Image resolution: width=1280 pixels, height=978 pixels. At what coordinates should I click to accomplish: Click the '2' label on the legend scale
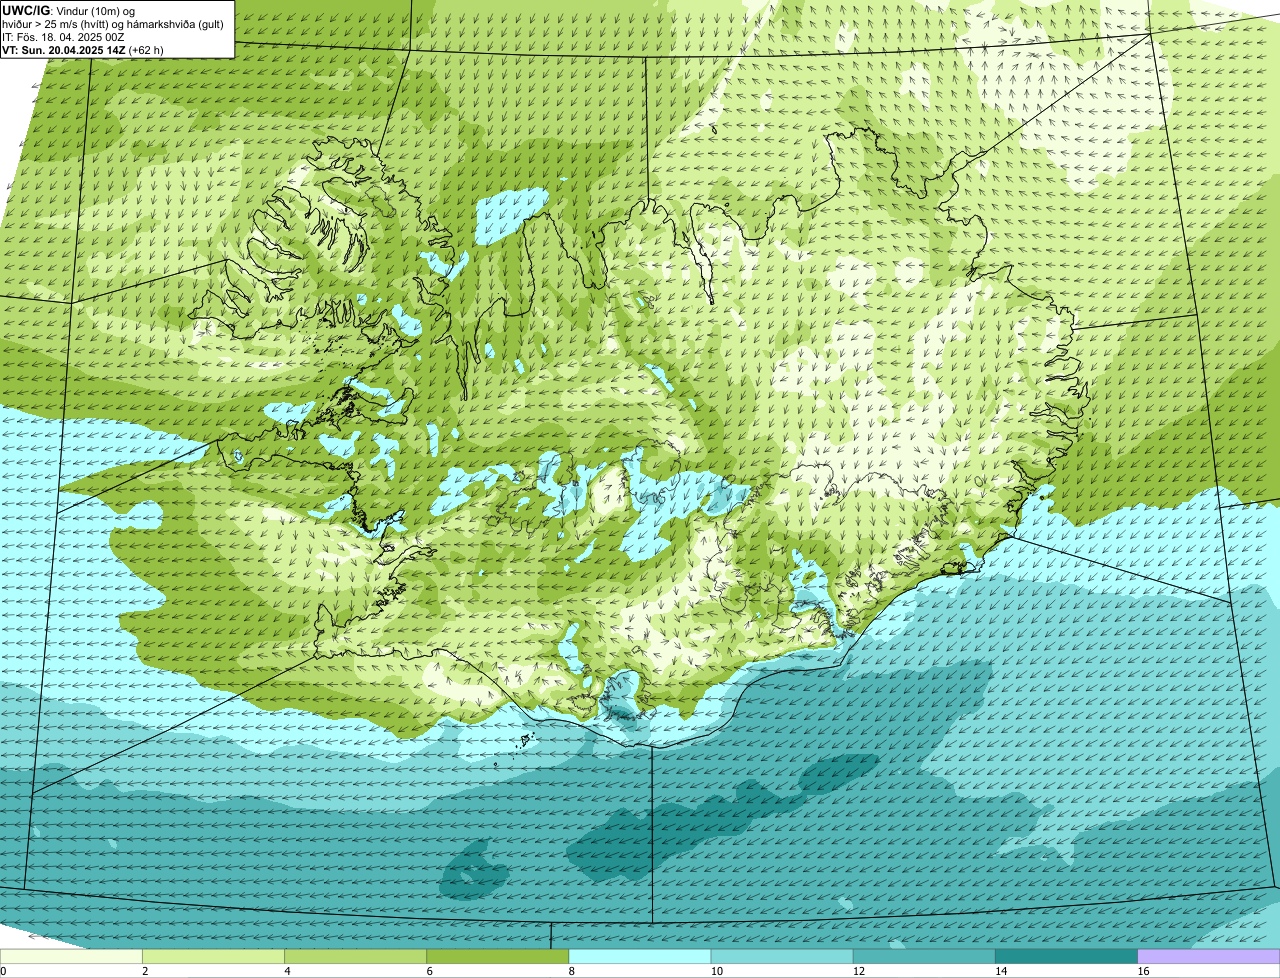tap(145, 971)
